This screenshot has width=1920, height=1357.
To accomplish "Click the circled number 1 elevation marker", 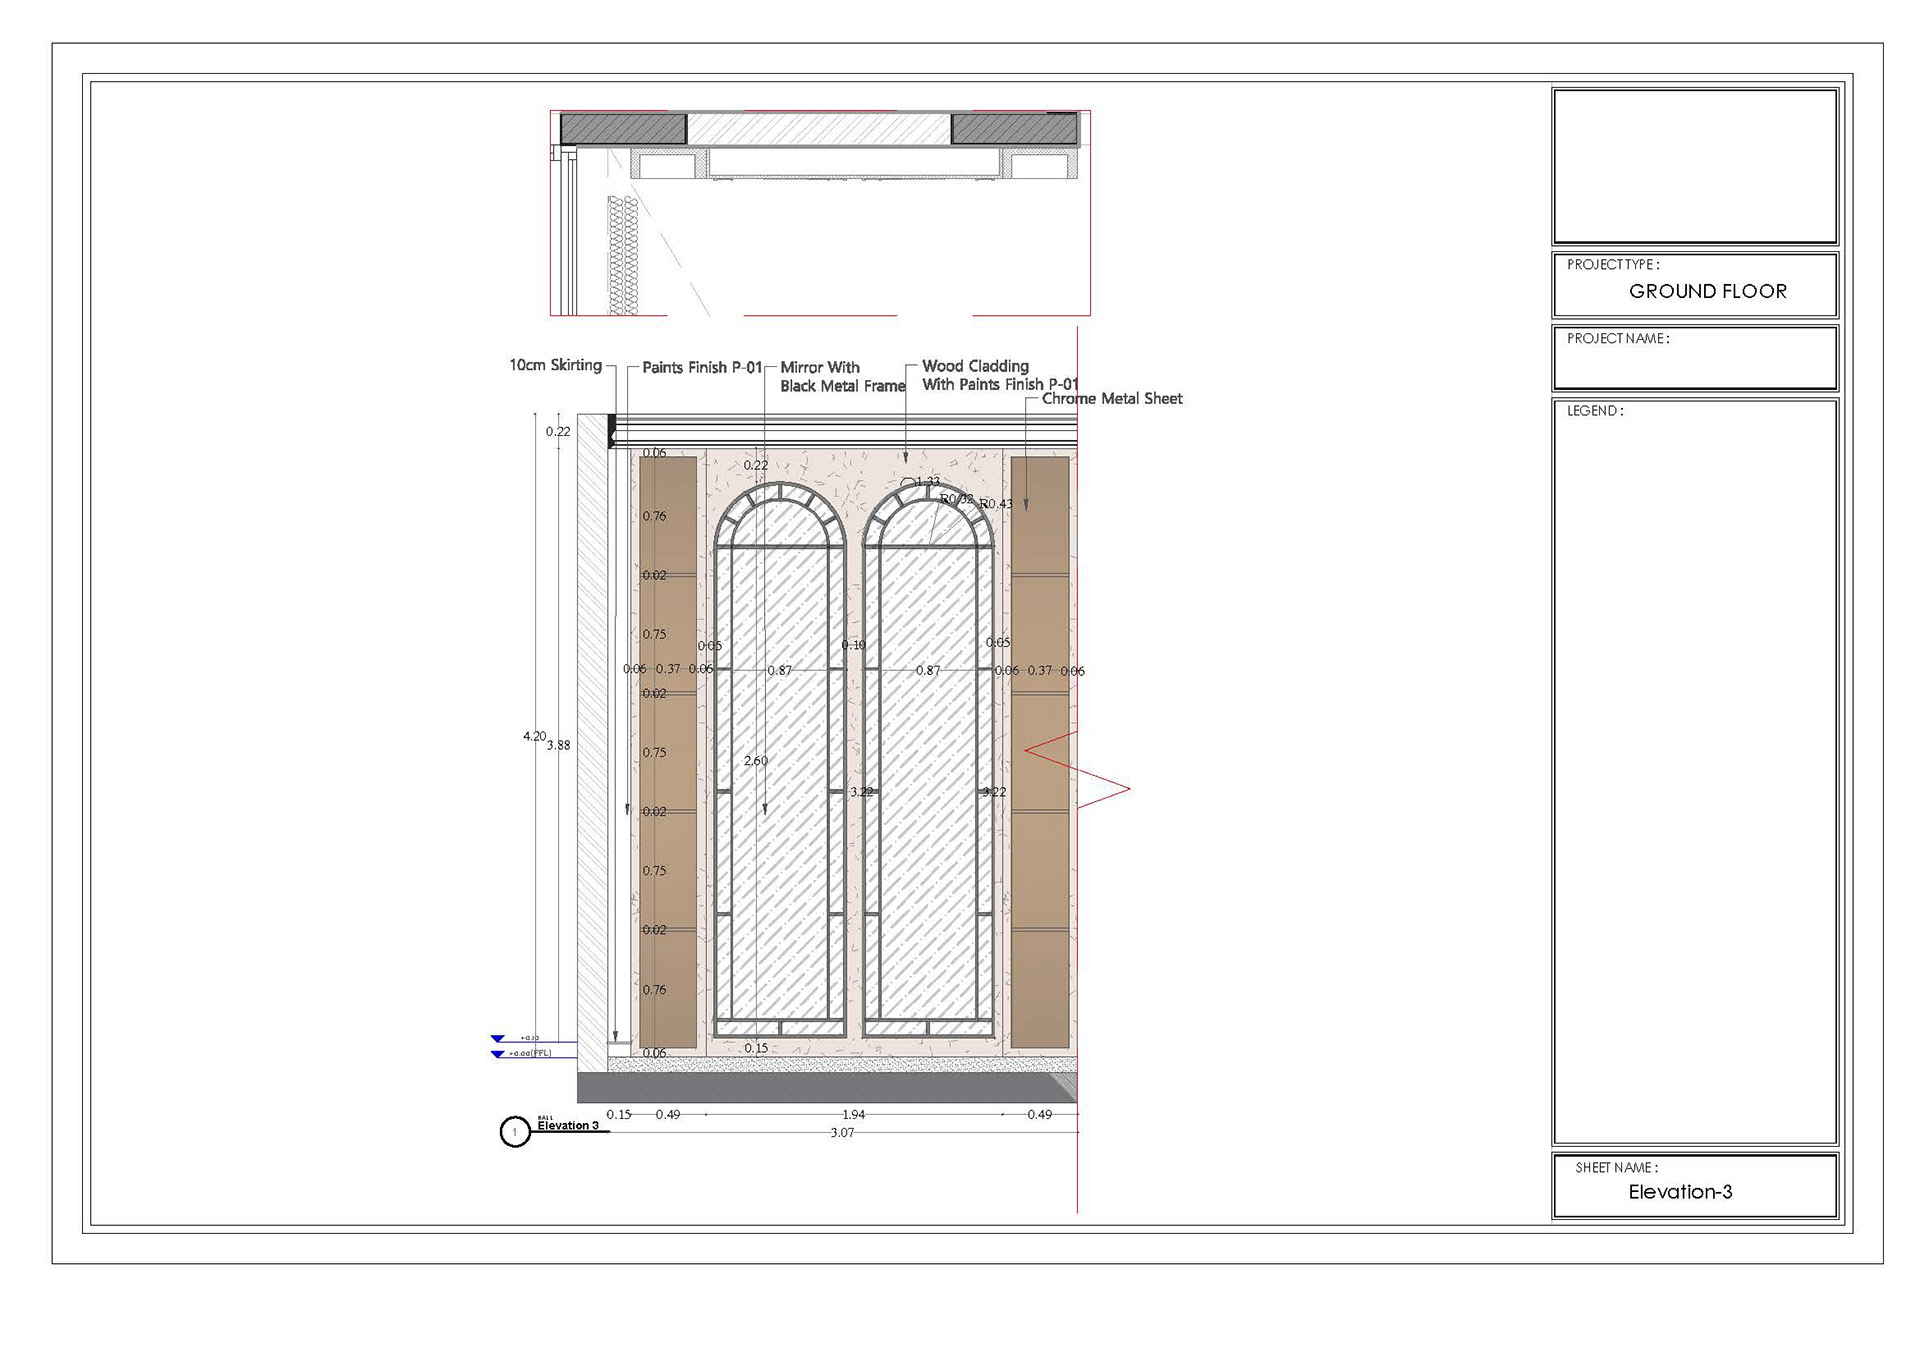I will pyautogui.click(x=514, y=1132).
